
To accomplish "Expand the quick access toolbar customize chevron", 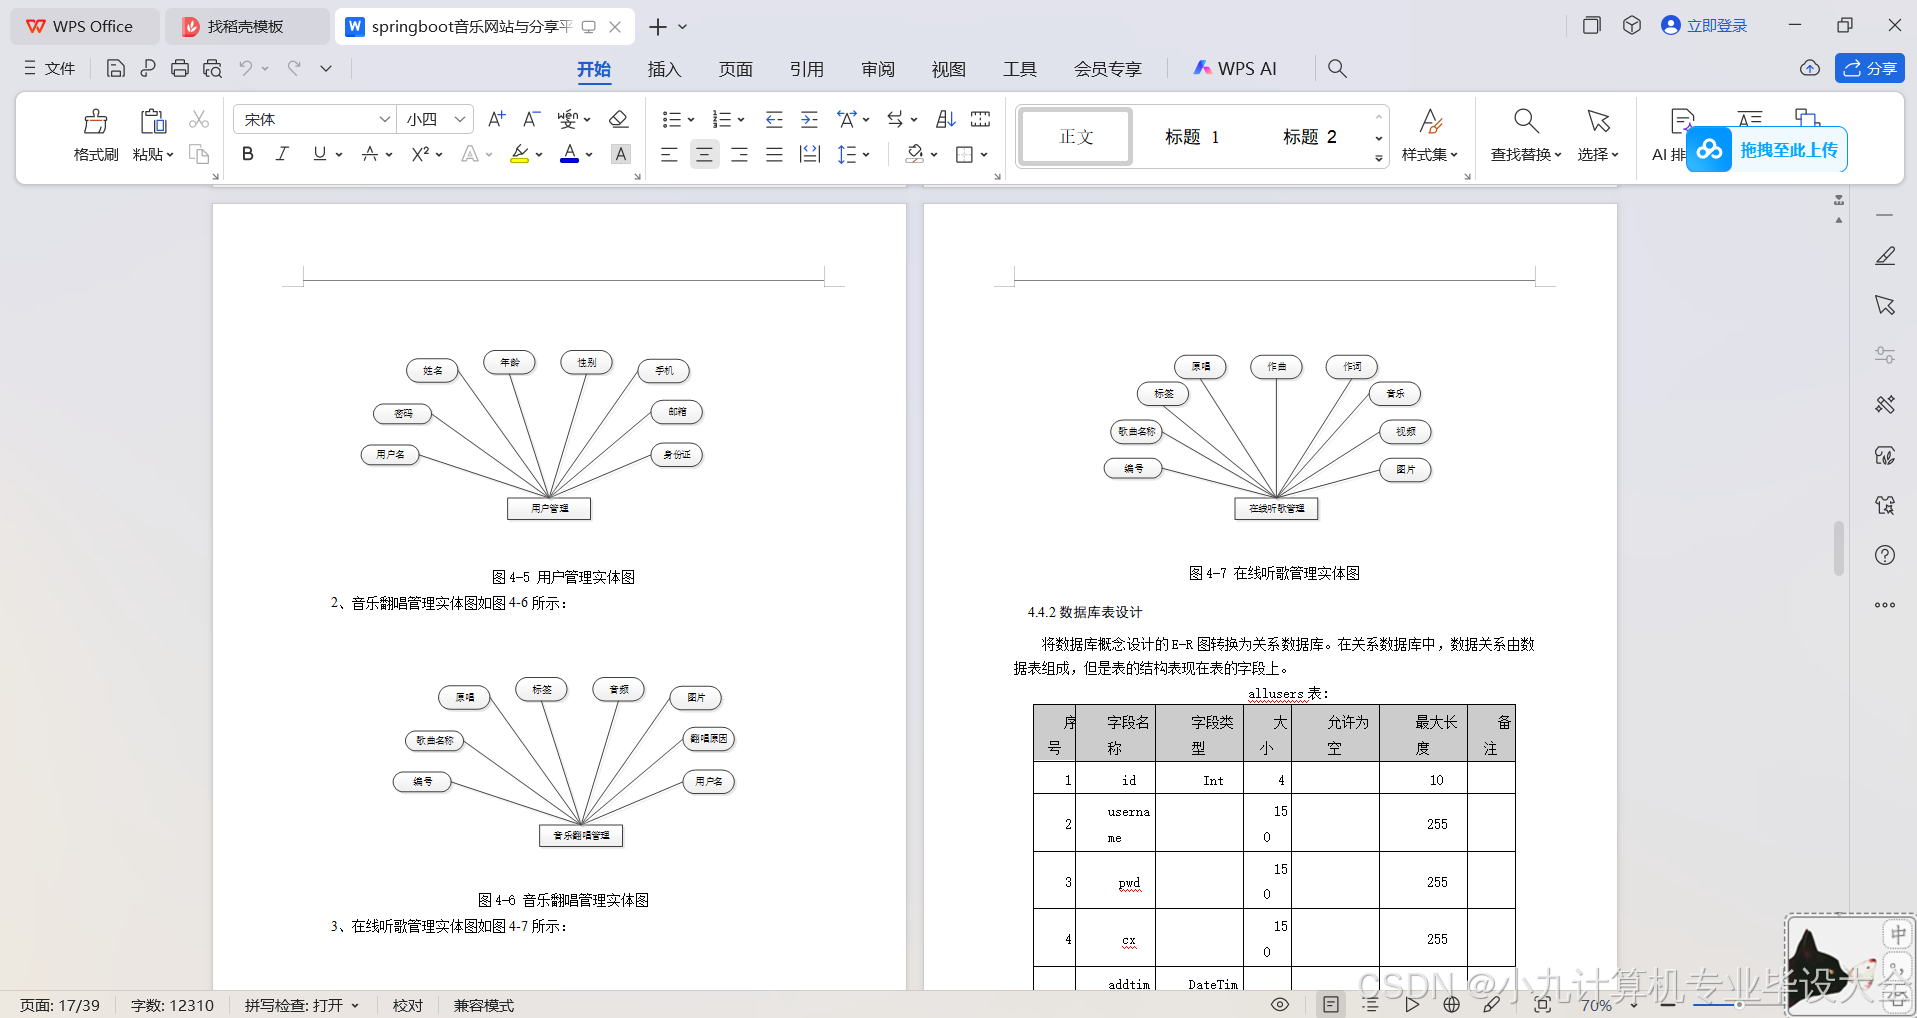I will point(325,68).
